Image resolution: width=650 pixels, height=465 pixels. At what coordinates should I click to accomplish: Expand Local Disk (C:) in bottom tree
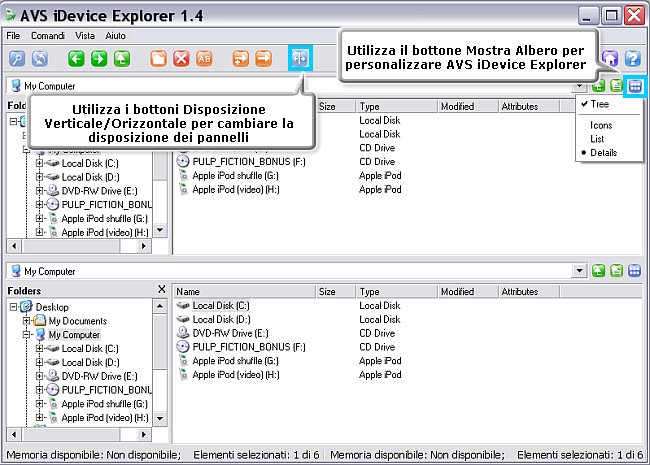tap(39, 349)
